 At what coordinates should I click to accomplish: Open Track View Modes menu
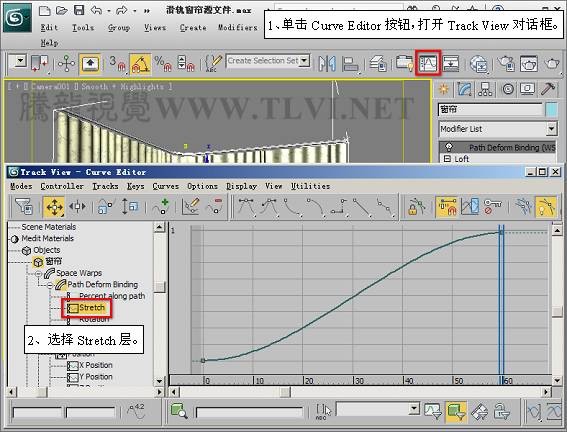[x=21, y=186]
